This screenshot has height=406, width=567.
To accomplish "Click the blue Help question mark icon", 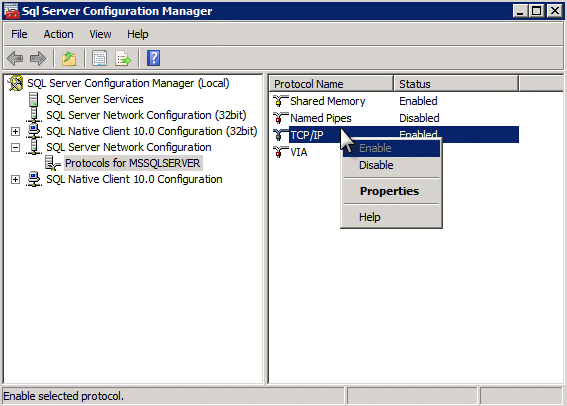I will [153, 58].
